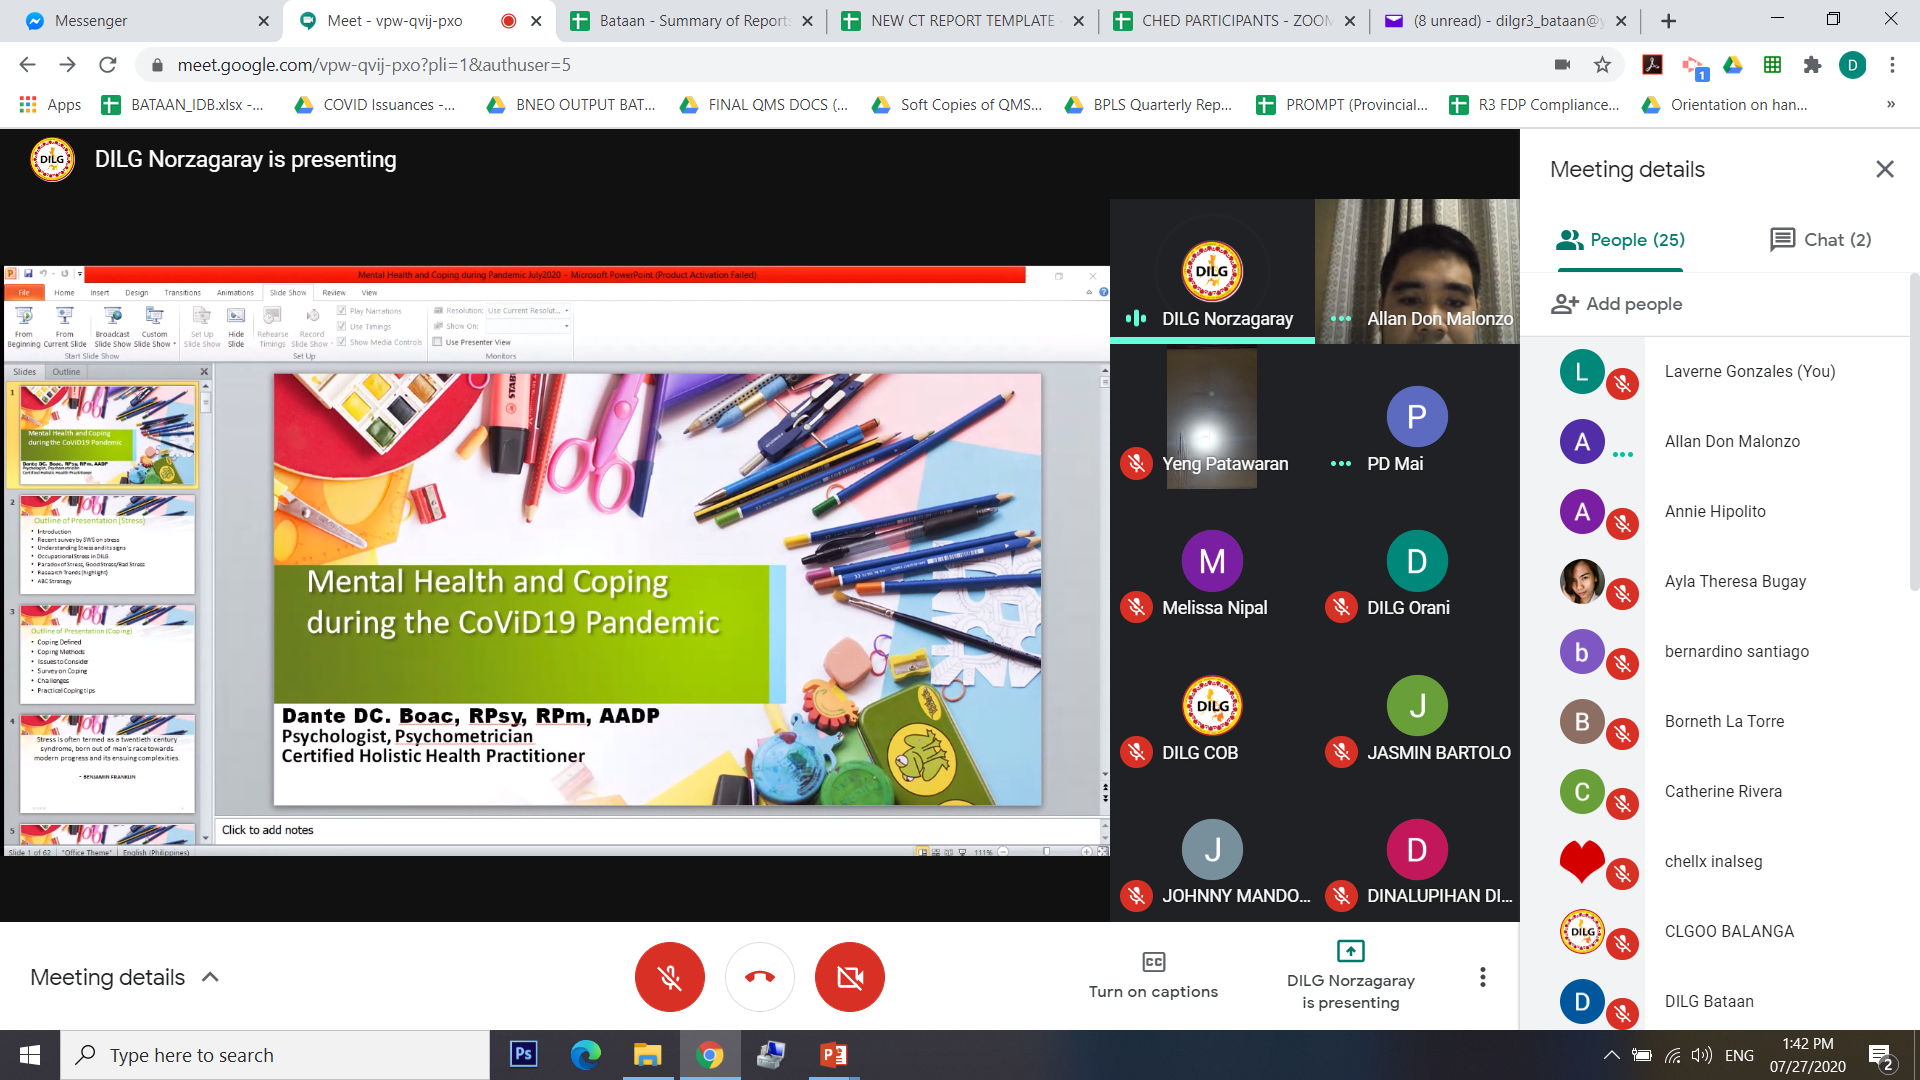
Task: Select Annie Hipolito in people list
Action: 1714,511
